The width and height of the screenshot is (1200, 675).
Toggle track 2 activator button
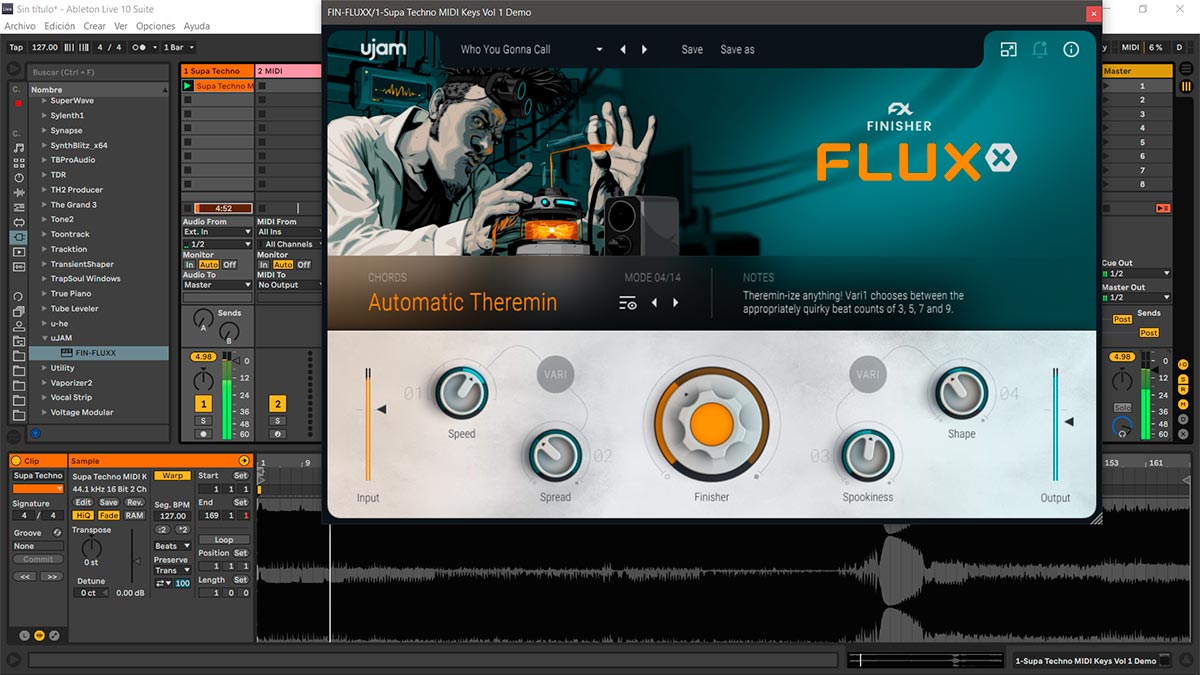(x=277, y=404)
